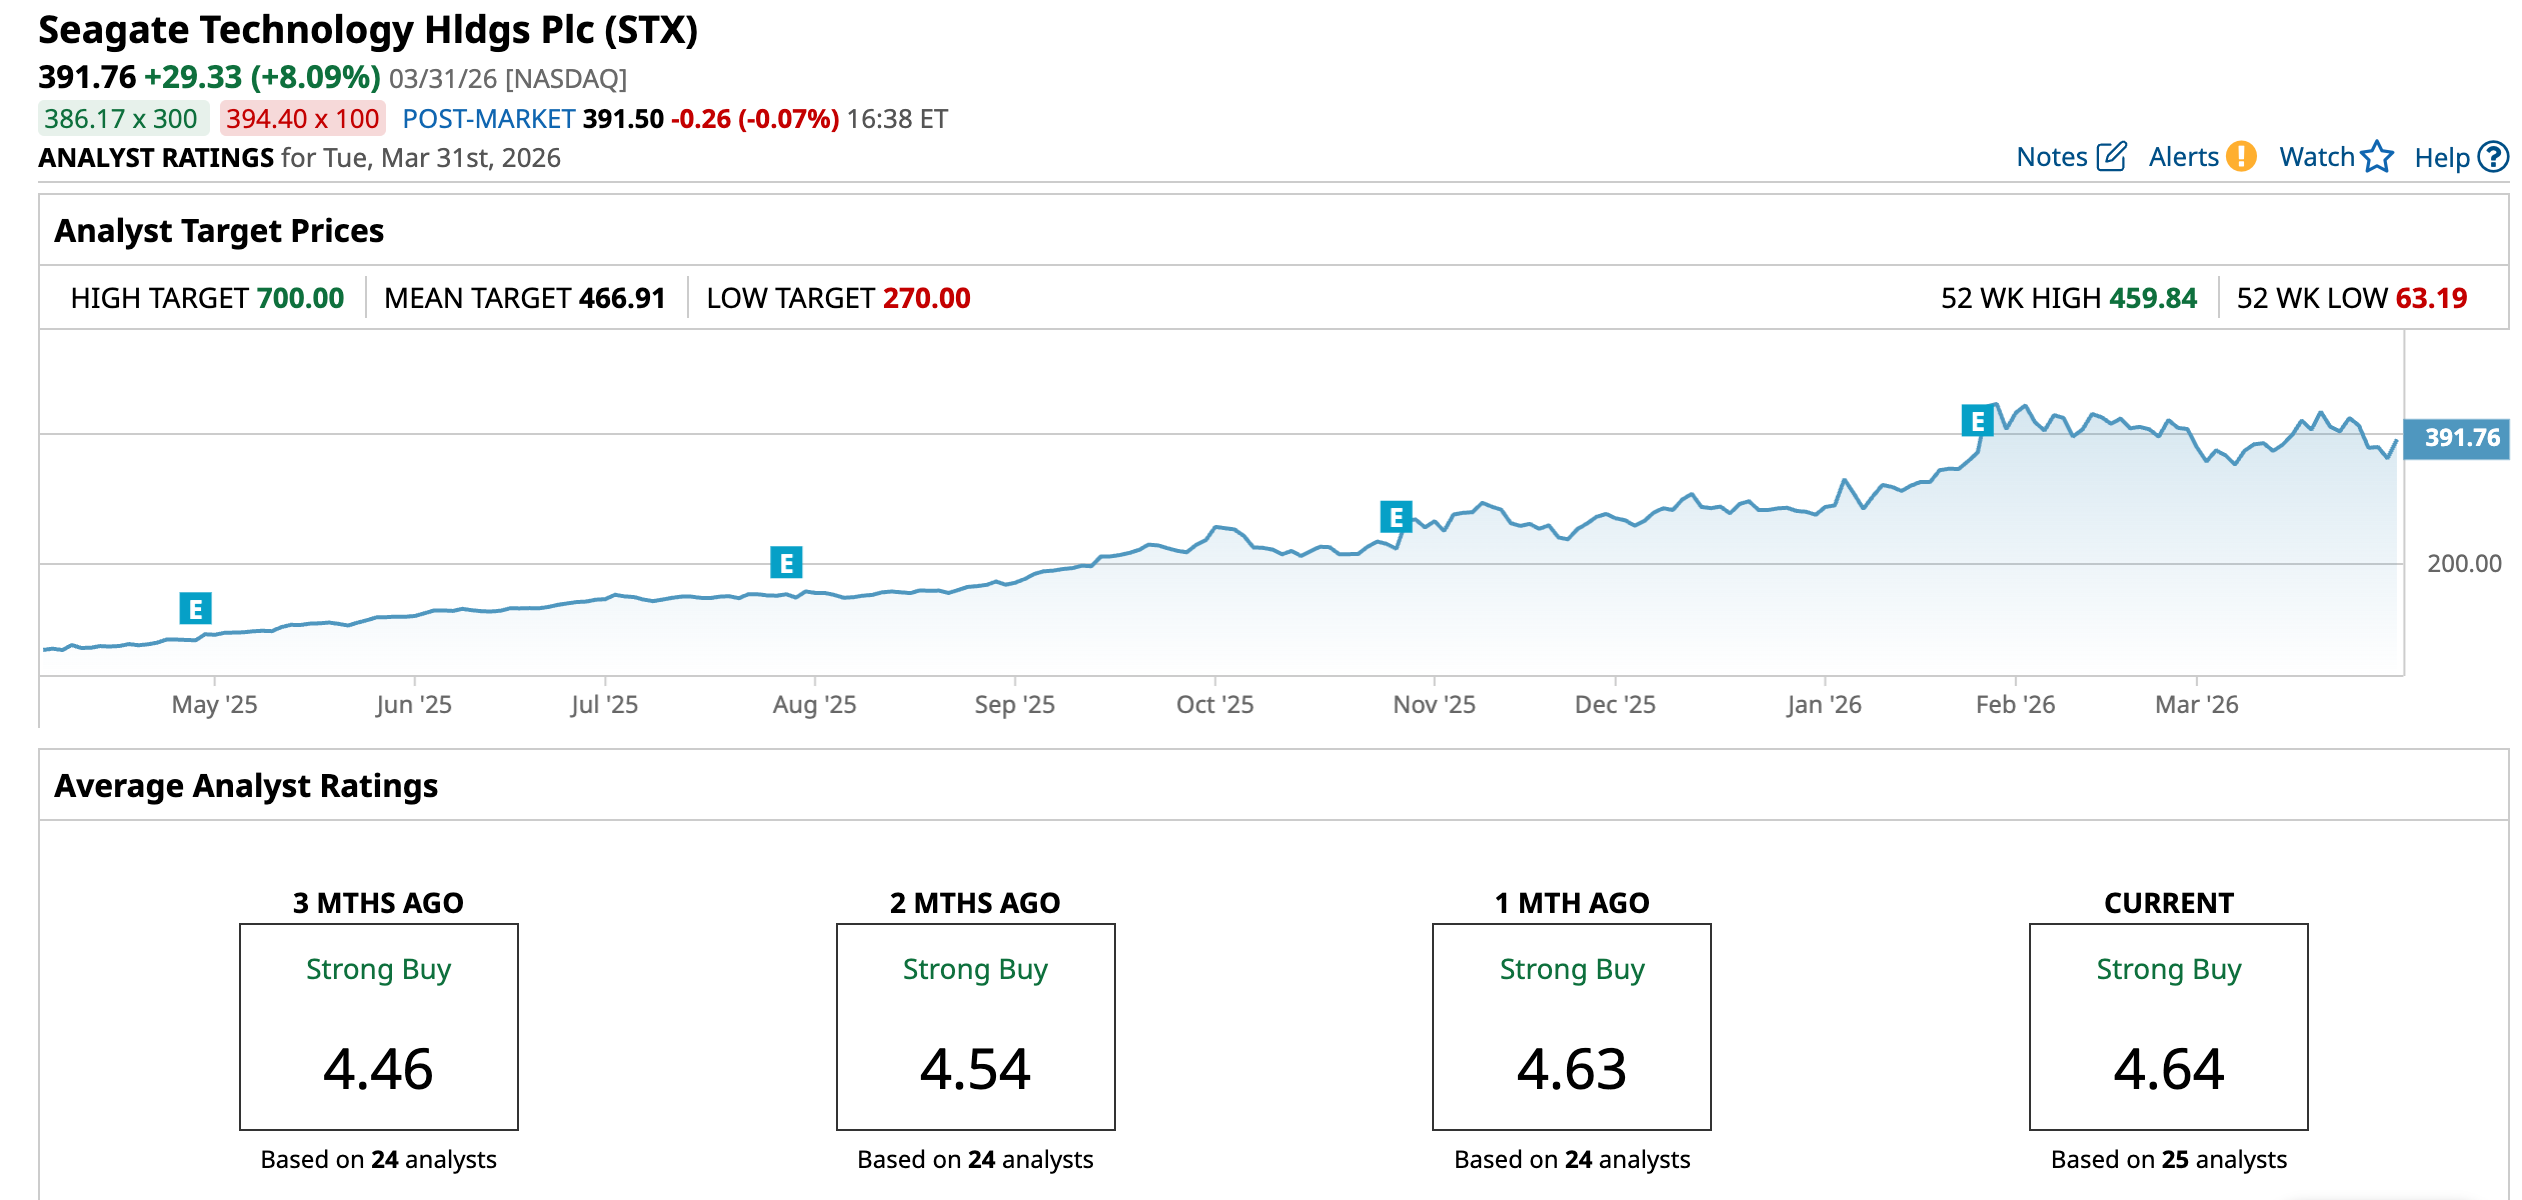Select the CURRENT rating box showing 4.64
The image size is (2522, 1200).
point(2168,1026)
